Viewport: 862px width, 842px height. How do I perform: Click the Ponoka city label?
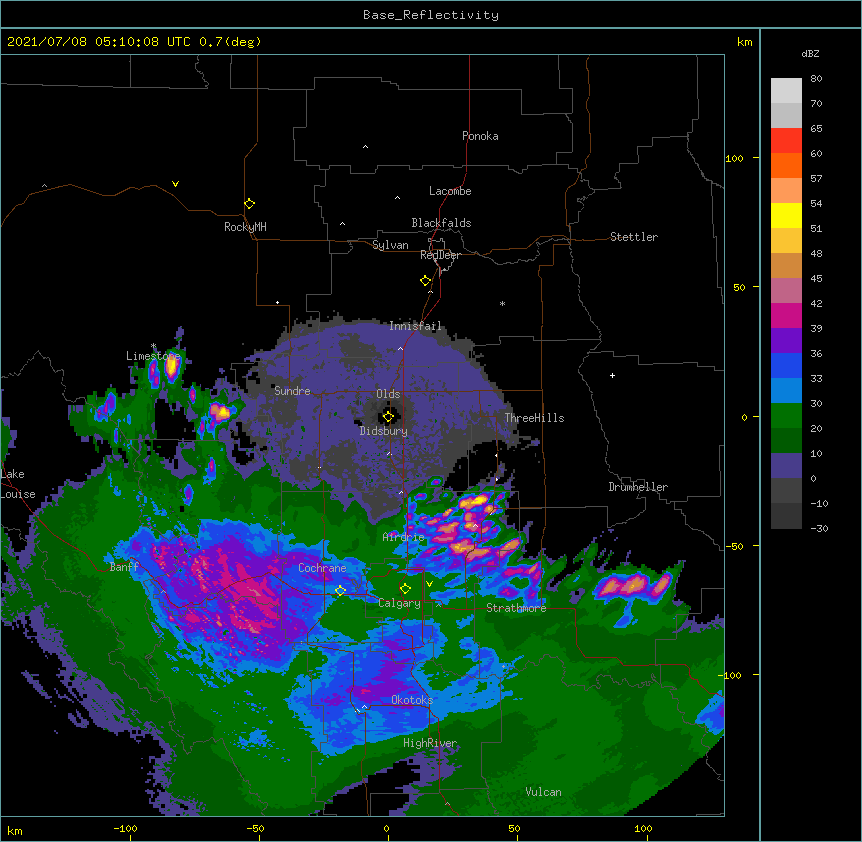[x=480, y=136]
